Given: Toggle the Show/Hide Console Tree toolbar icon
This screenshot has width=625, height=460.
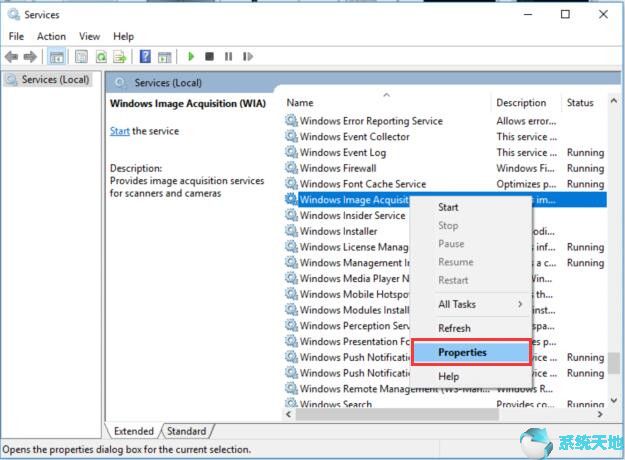Looking at the screenshot, I should [57, 57].
